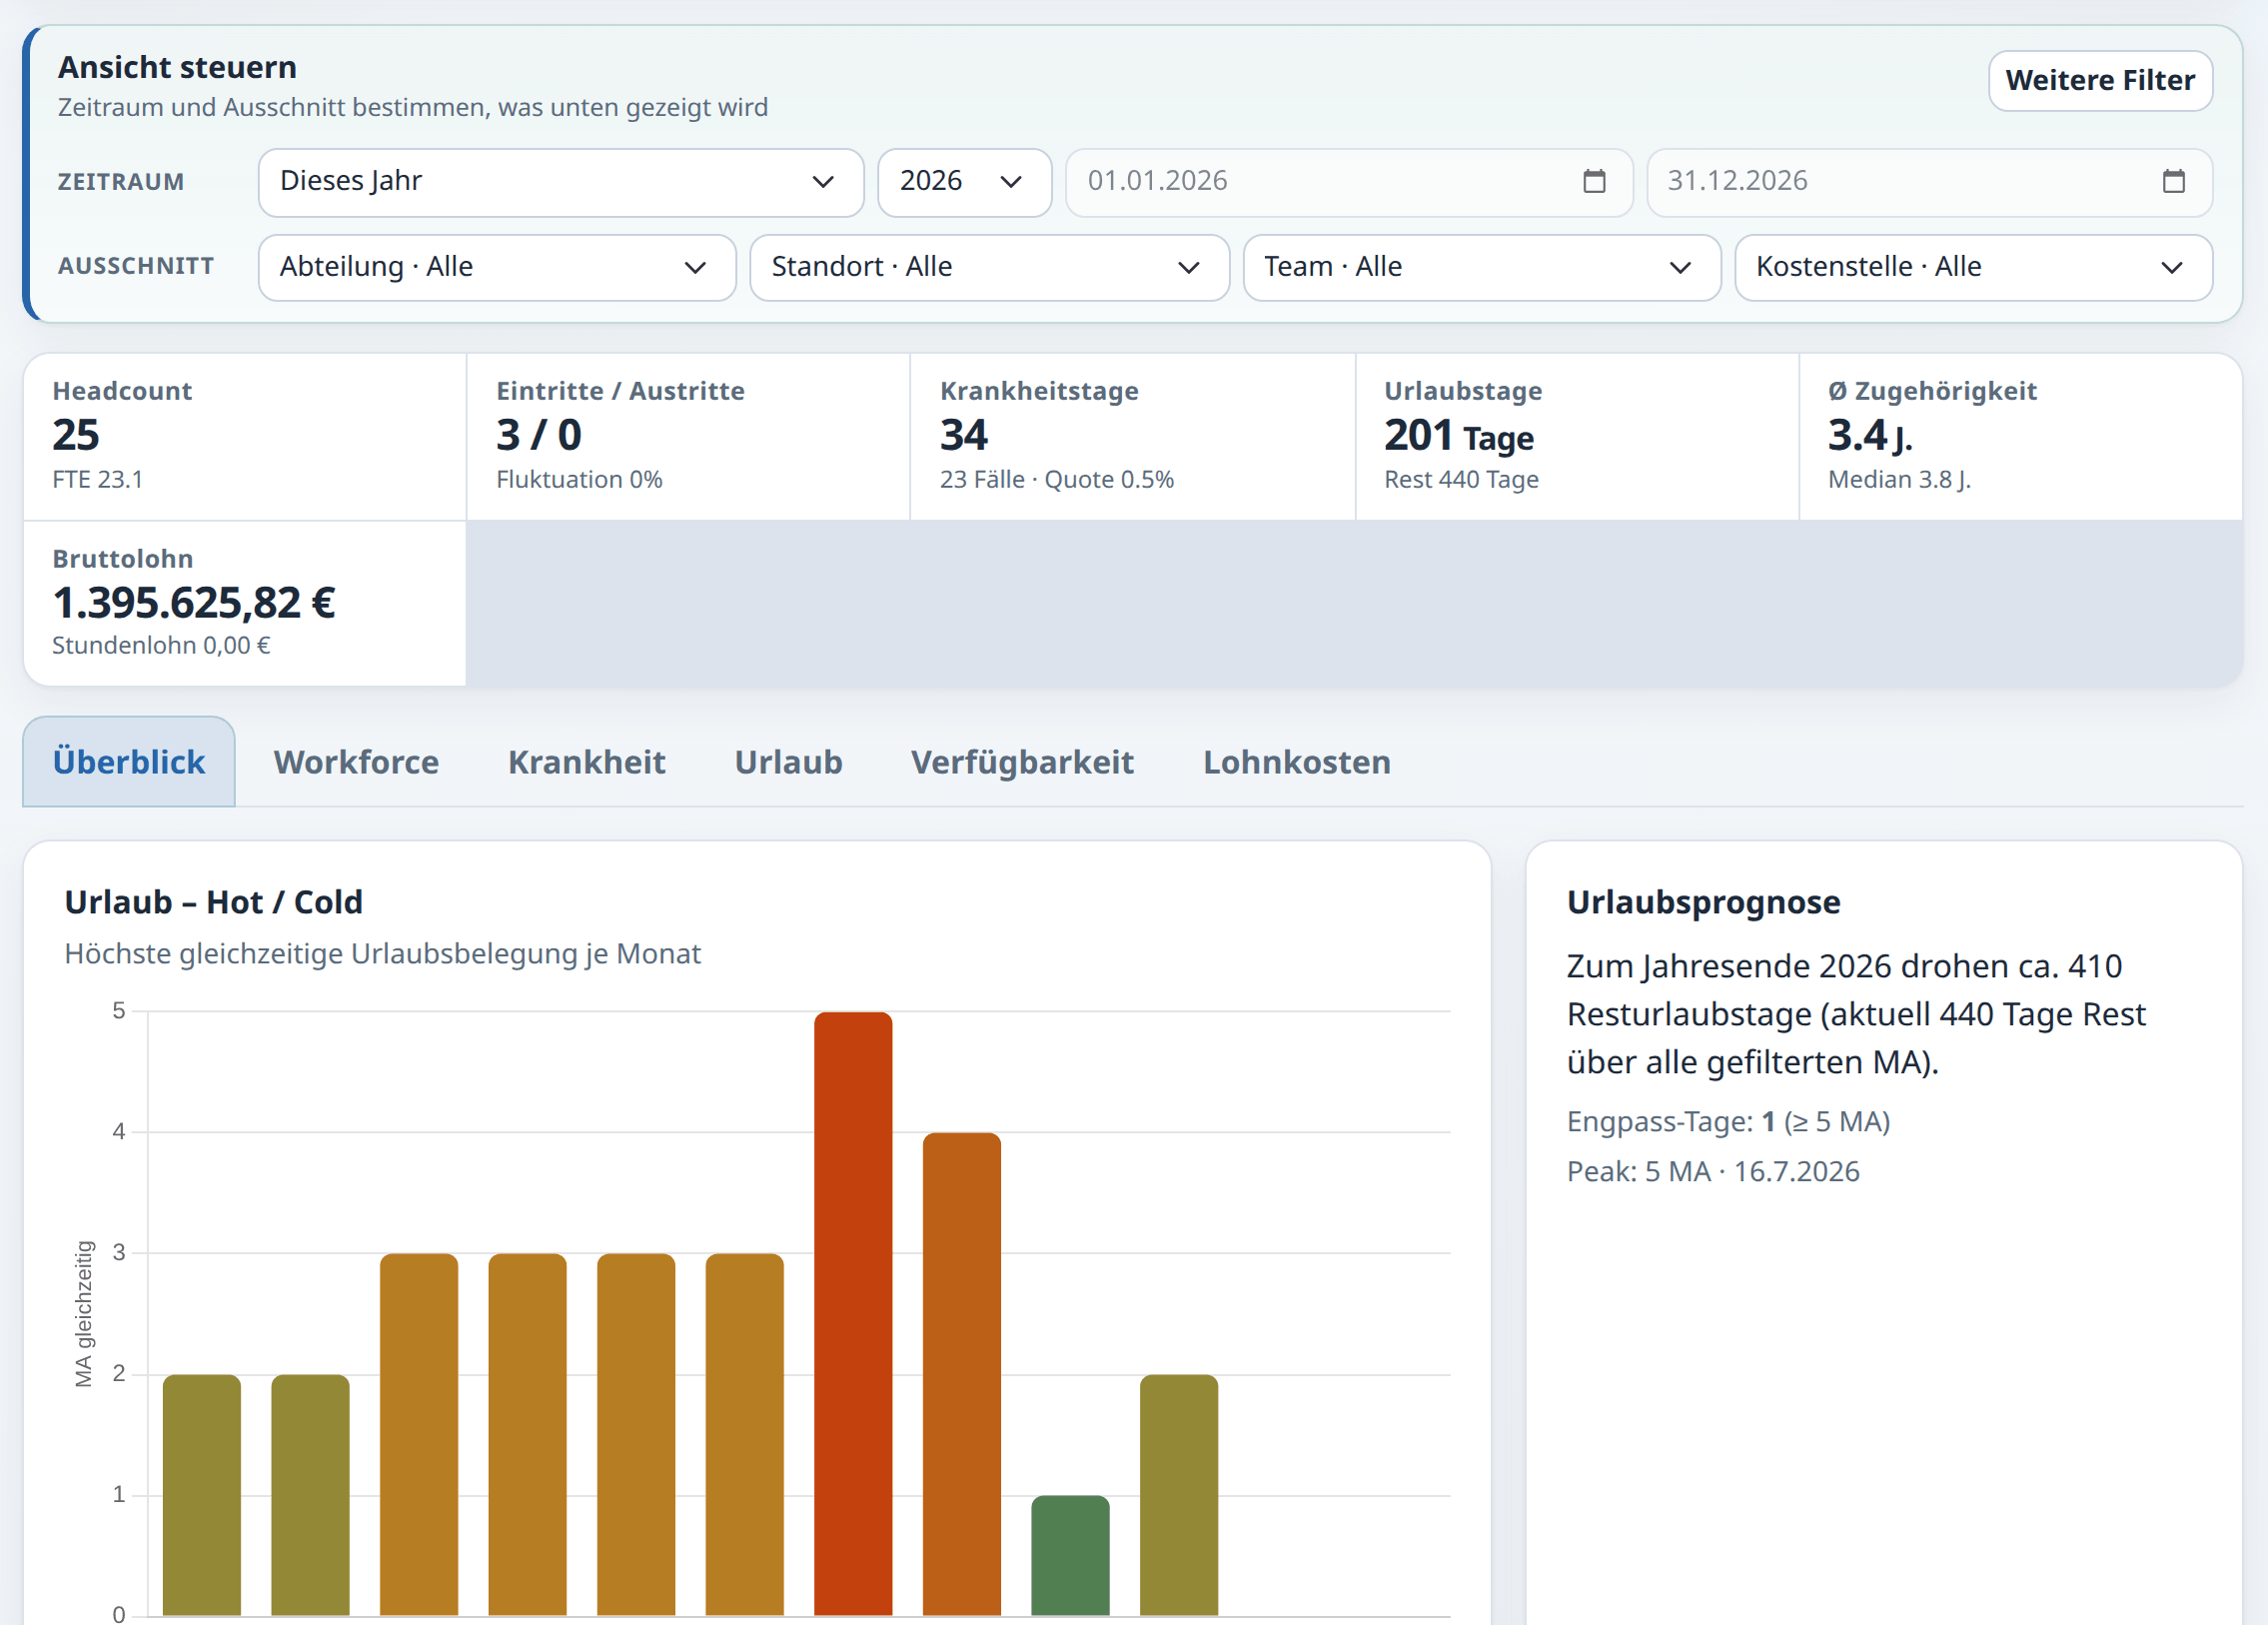This screenshot has width=2268, height=1625.
Task: Click the 'Urlaubsprognose' heading
Action: (x=1703, y=902)
